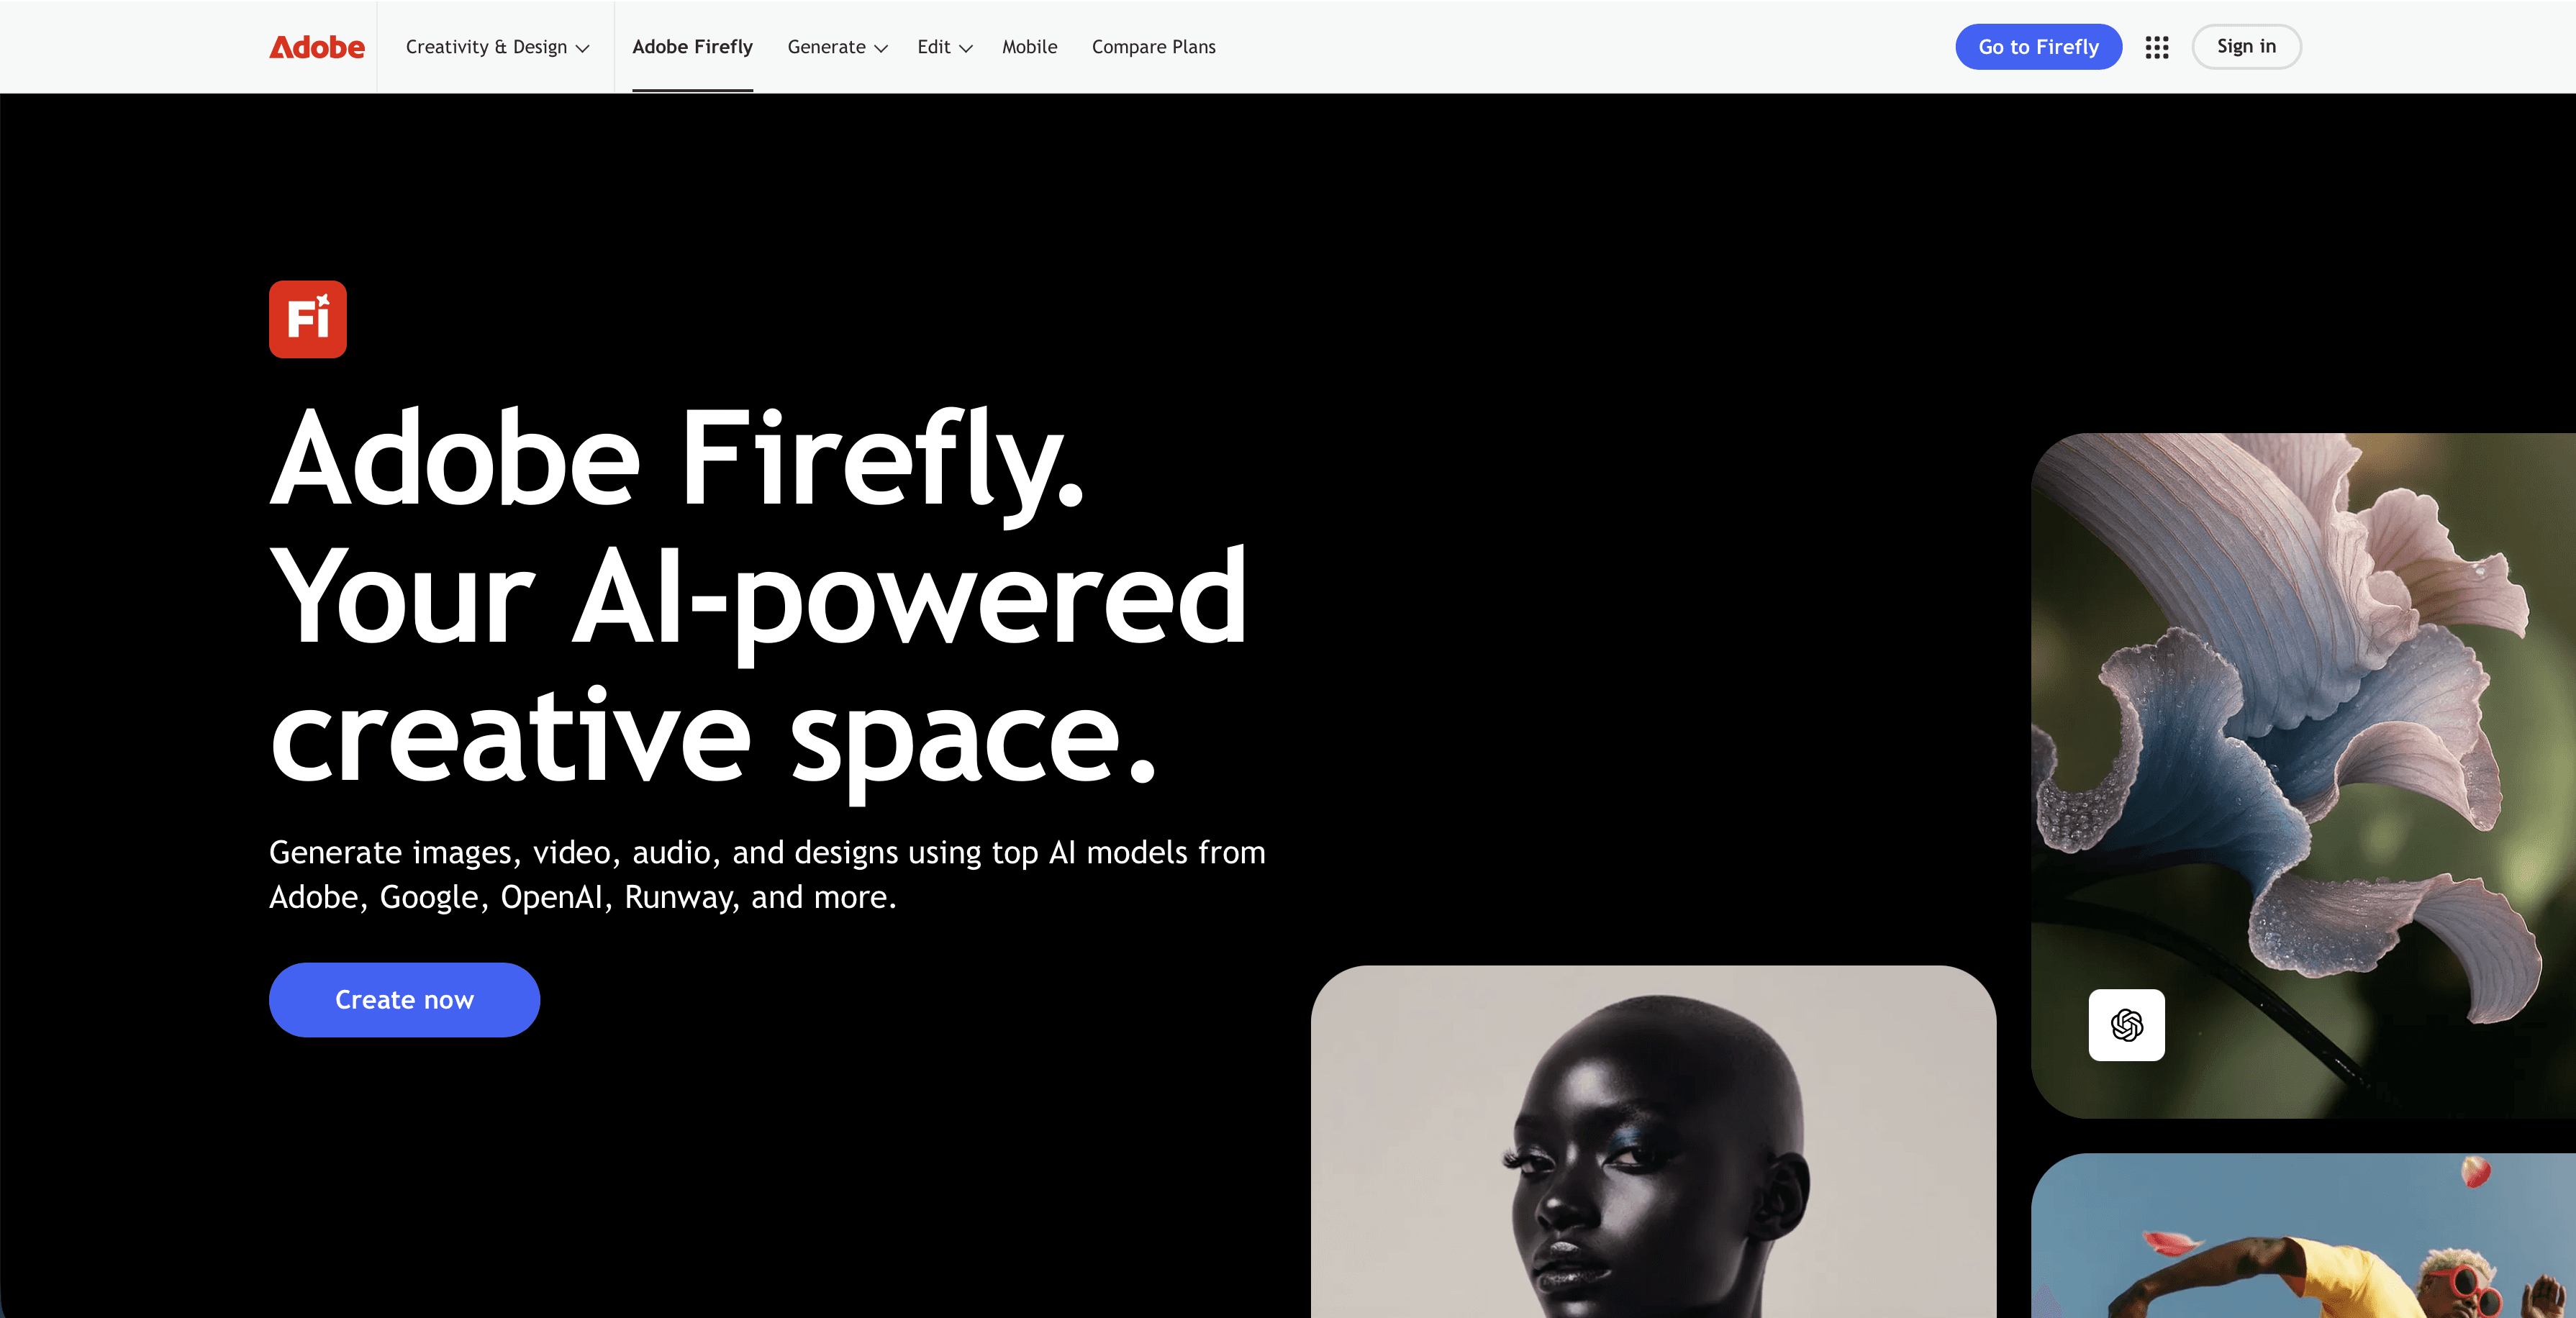Screen dimensions: 2576x1318
Task: Click the Create now button
Action: [404, 1000]
